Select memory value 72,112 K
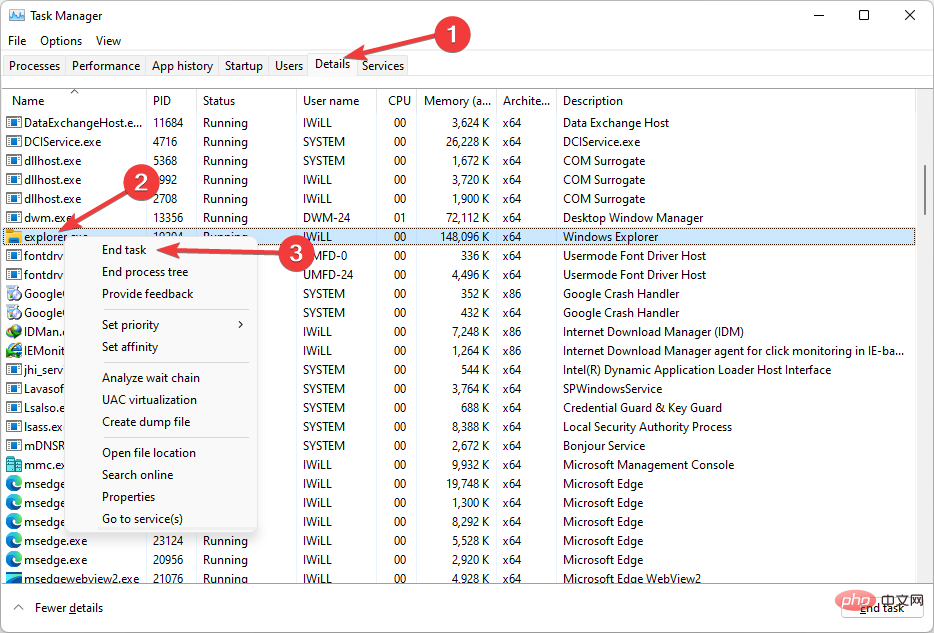The height and width of the screenshot is (633, 934). (x=470, y=218)
